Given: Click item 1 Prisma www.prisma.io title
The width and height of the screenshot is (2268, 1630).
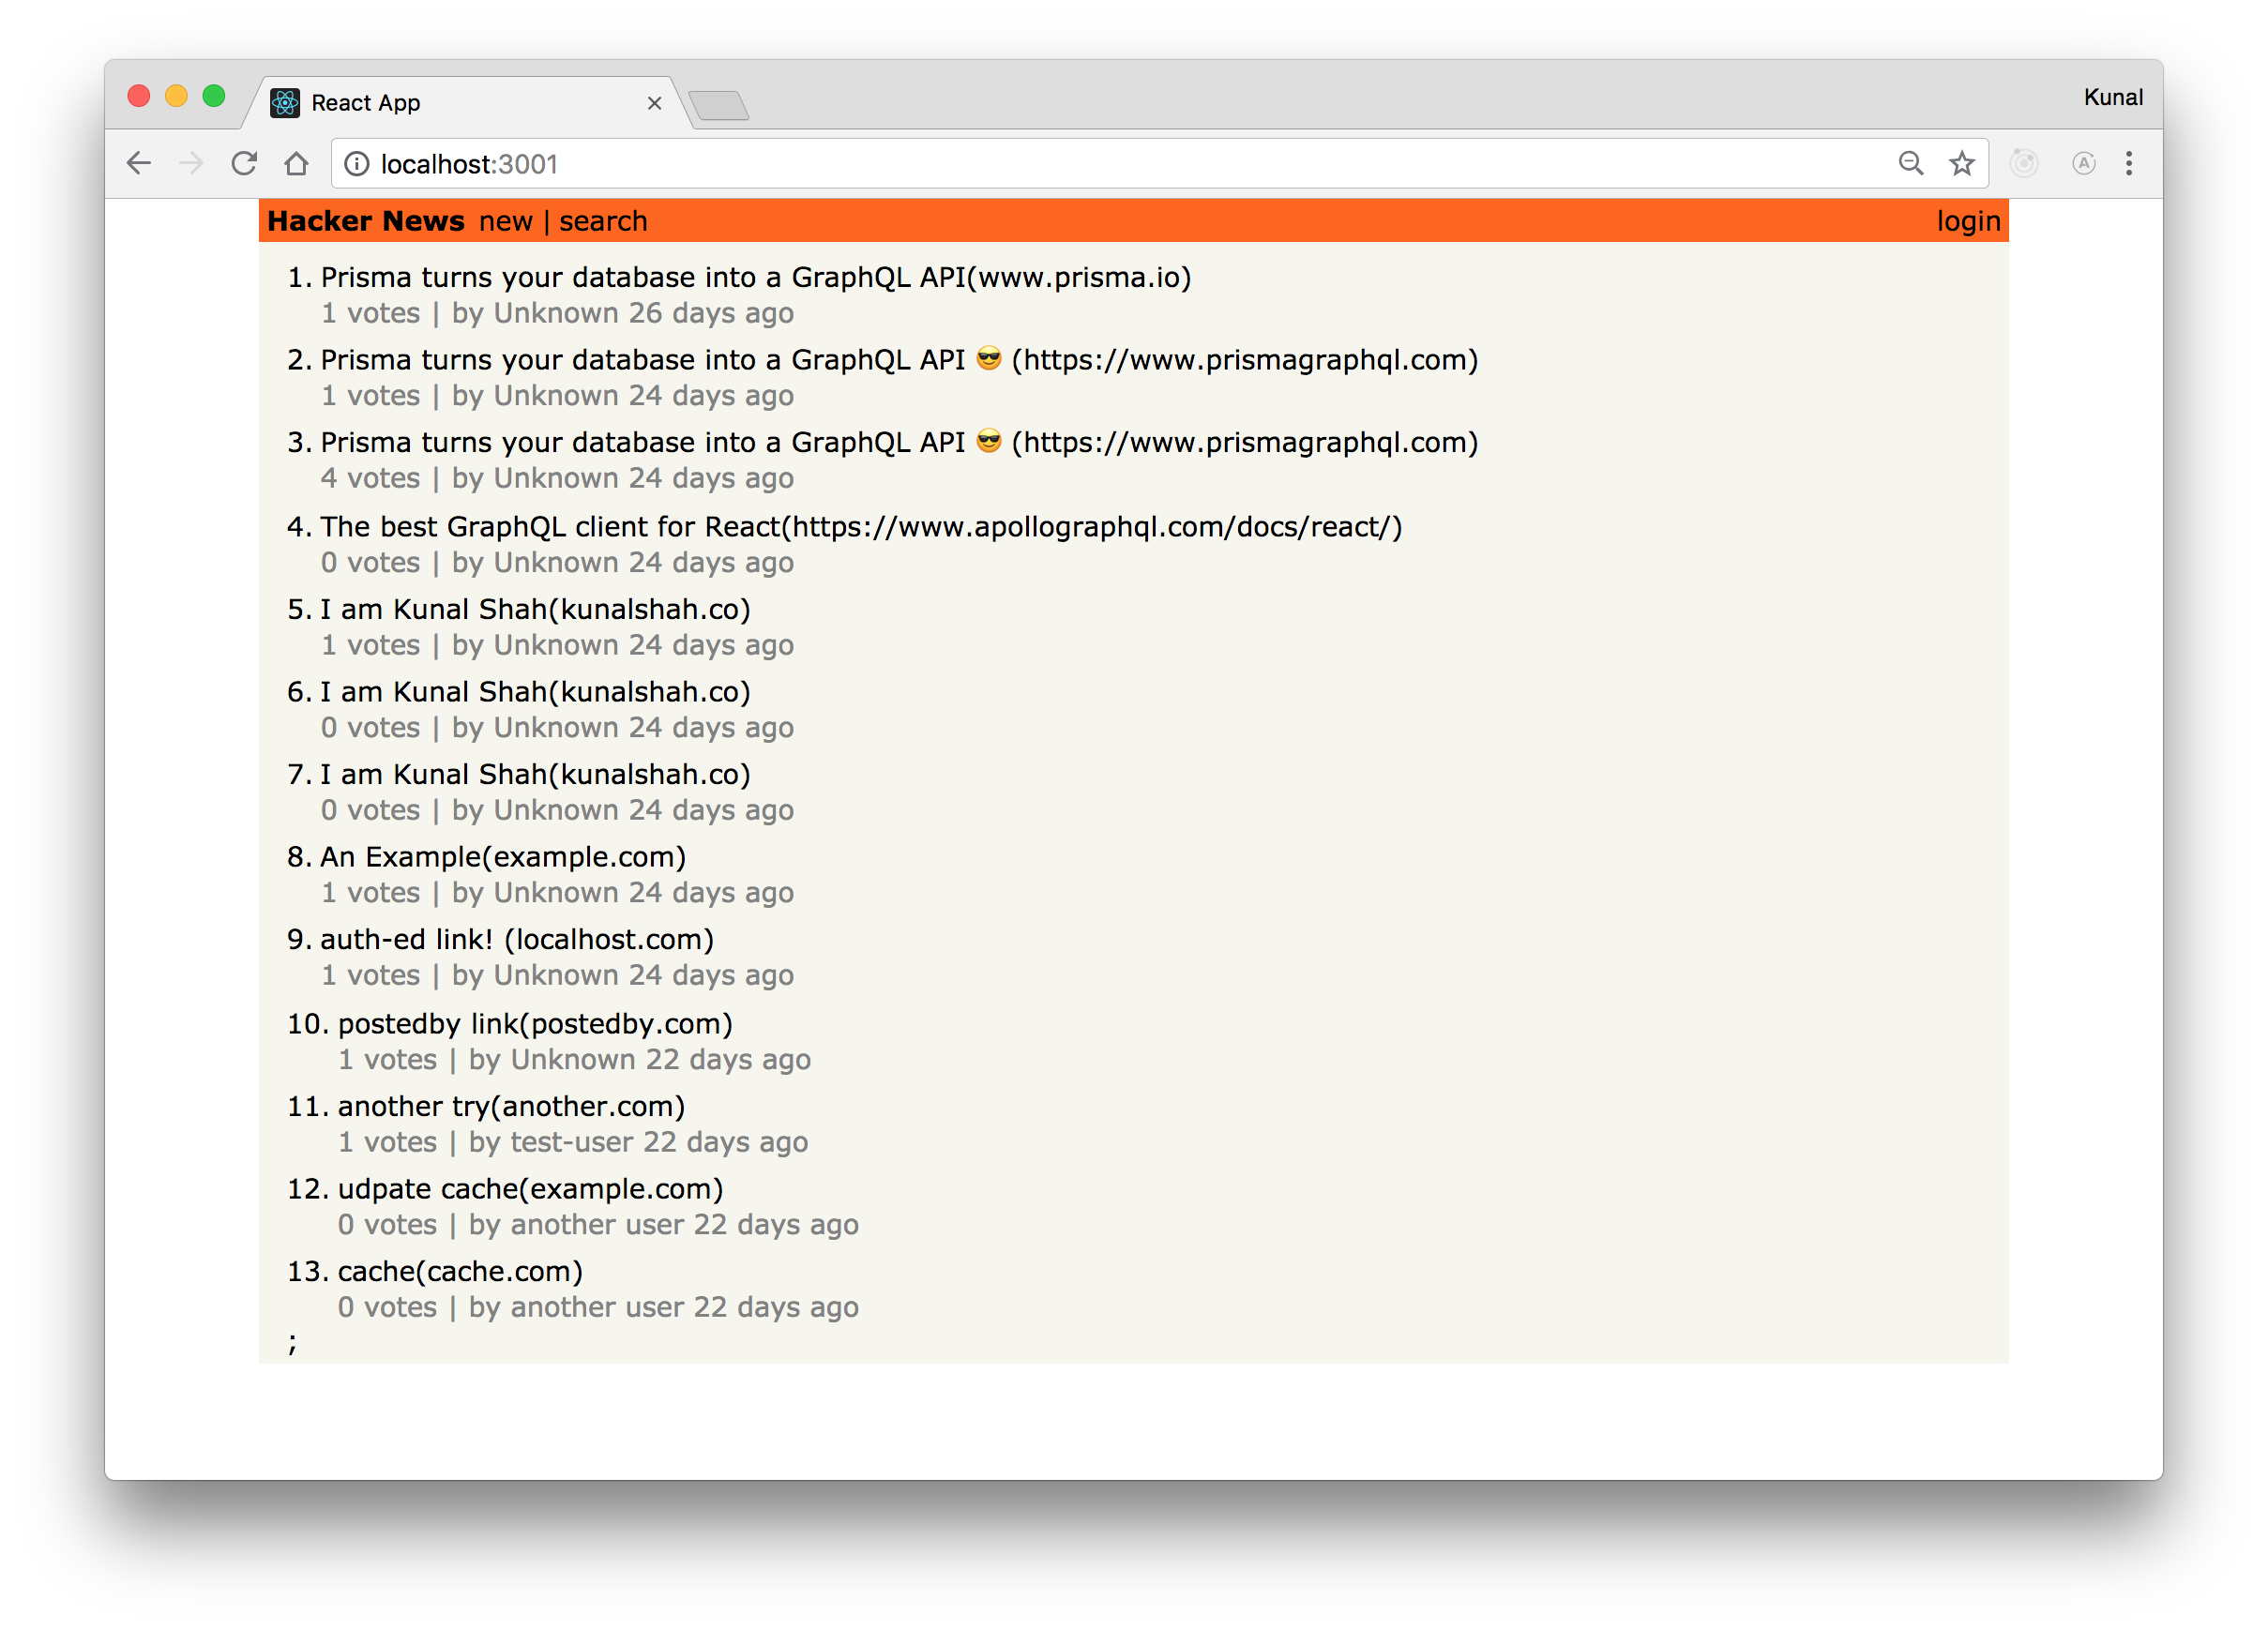Looking at the screenshot, I should click(x=756, y=277).
